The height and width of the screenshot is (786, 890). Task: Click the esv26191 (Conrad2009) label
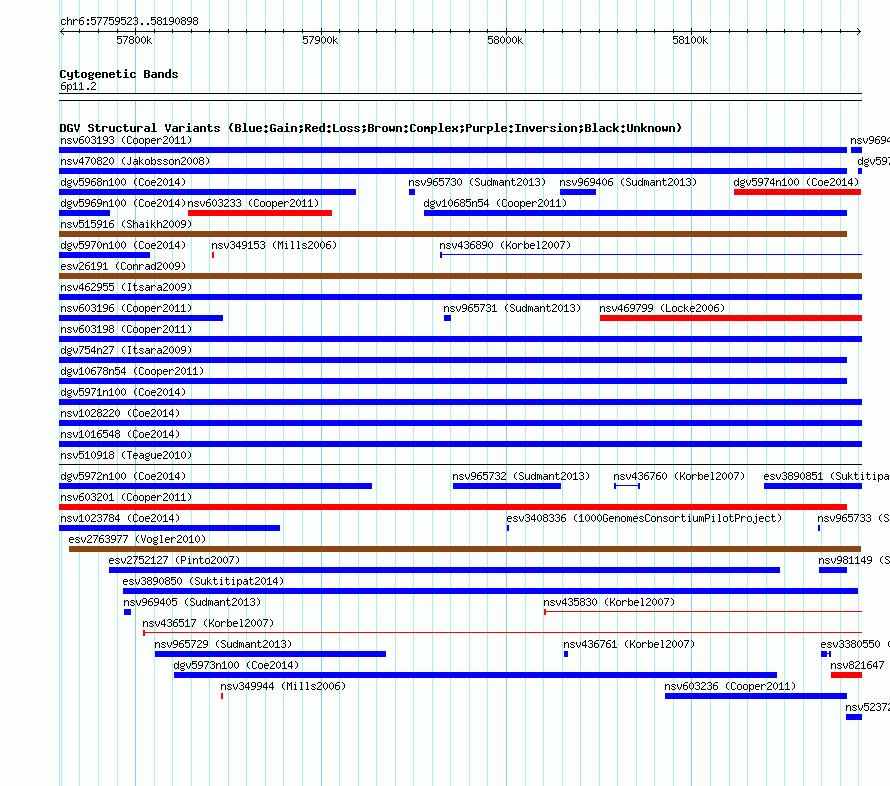[x=123, y=266]
